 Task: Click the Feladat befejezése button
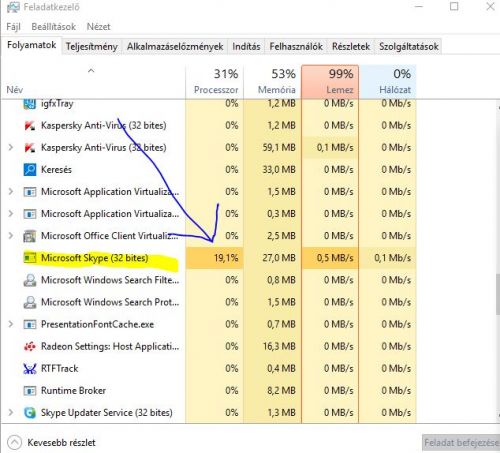pyautogui.click(x=461, y=443)
